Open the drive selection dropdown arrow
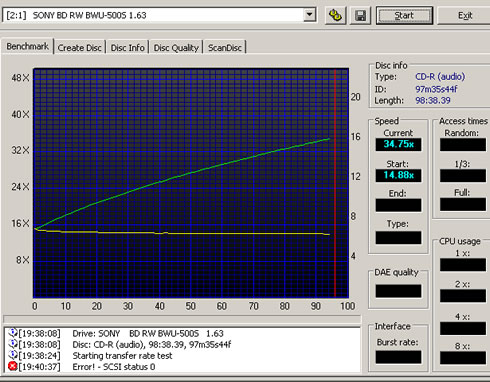The height and width of the screenshot is (382, 490). pyautogui.click(x=310, y=15)
